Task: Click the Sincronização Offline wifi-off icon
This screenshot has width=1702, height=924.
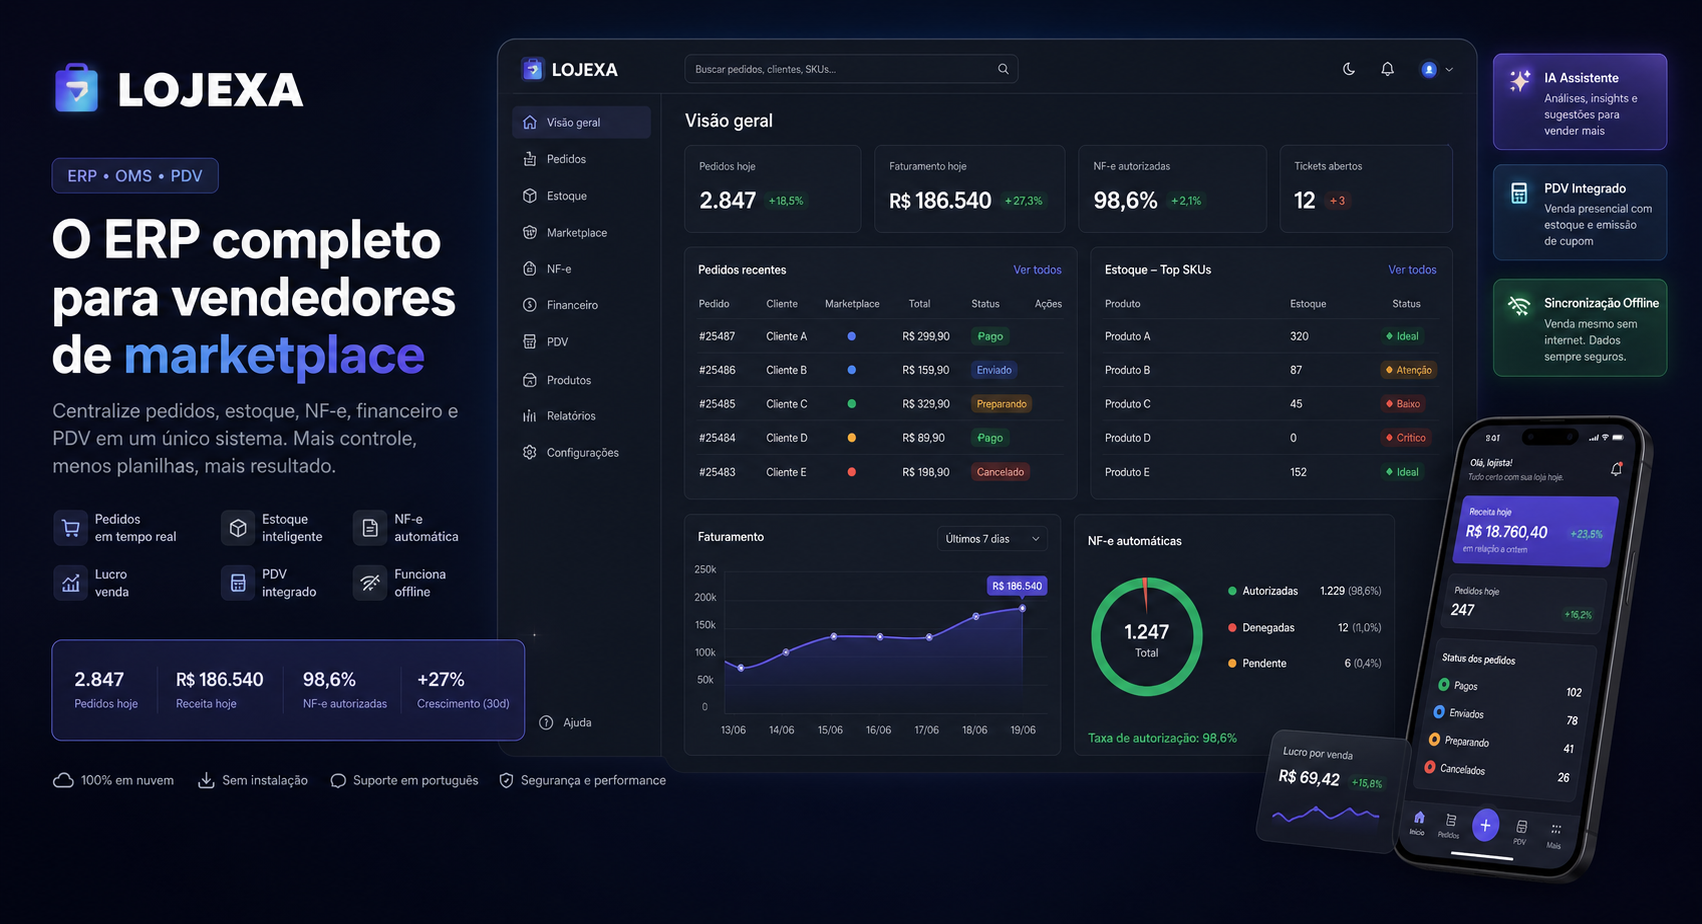Action: pos(1519,306)
